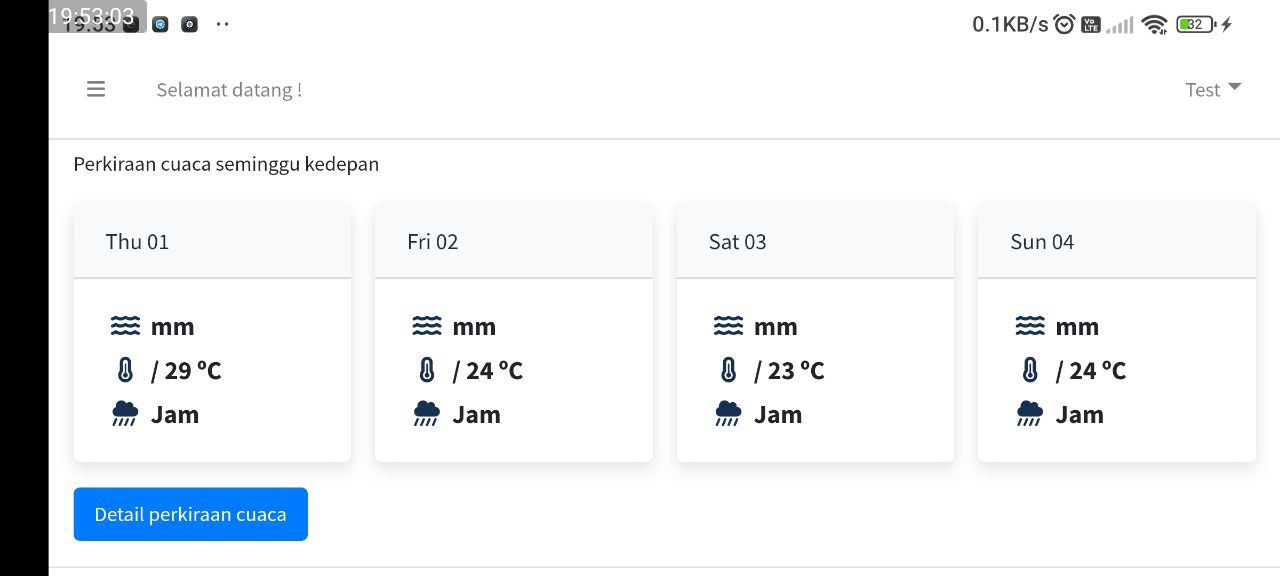Click the waves icon on Sun 04 card
This screenshot has height=576, width=1280.
coord(1030,326)
